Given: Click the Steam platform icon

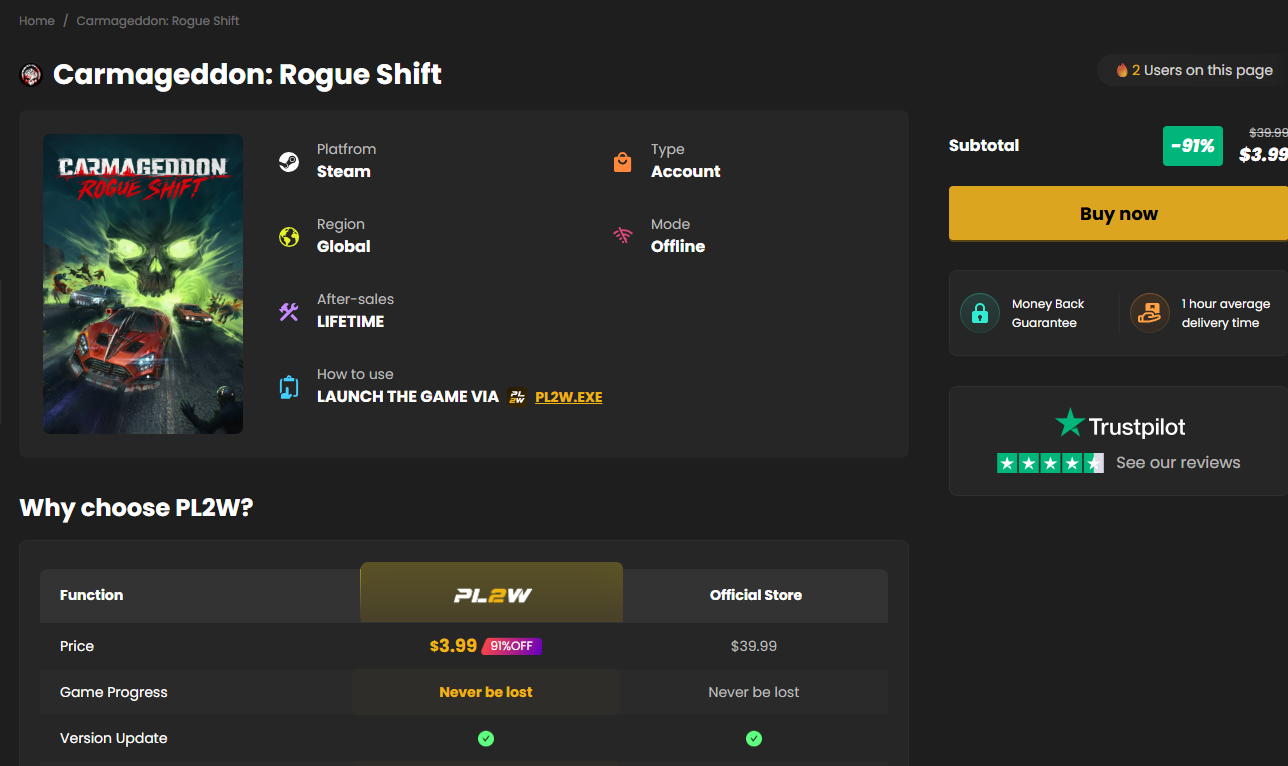Looking at the screenshot, I should click(x=289, y=162).
